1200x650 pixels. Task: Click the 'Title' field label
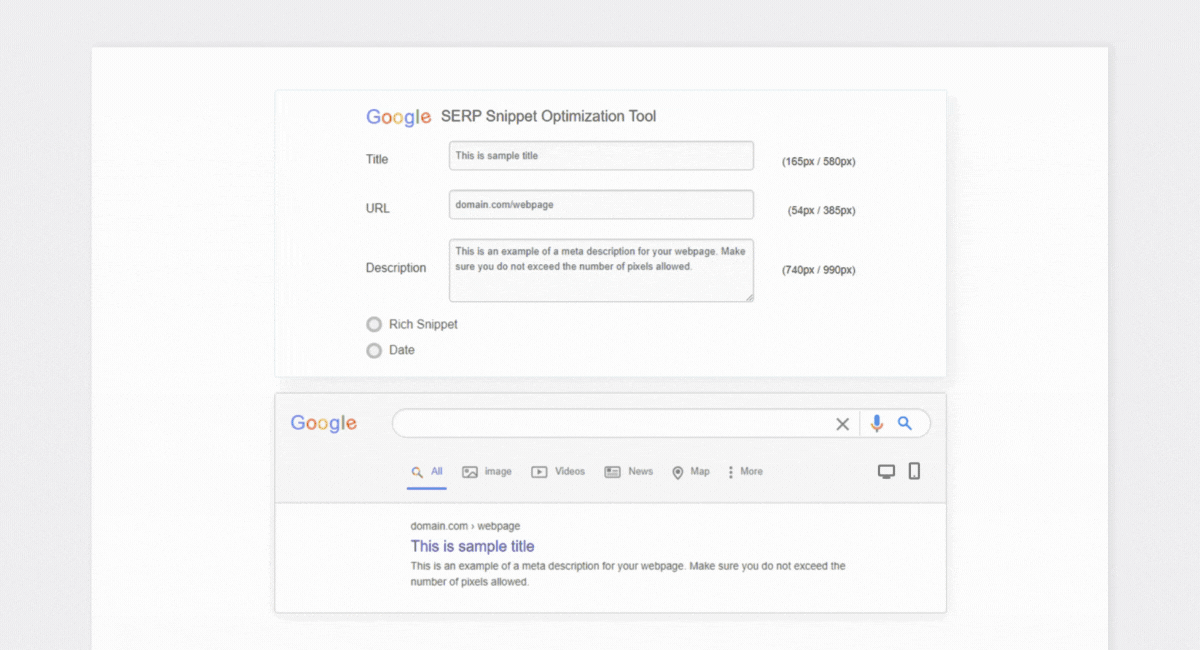(377, 159)
